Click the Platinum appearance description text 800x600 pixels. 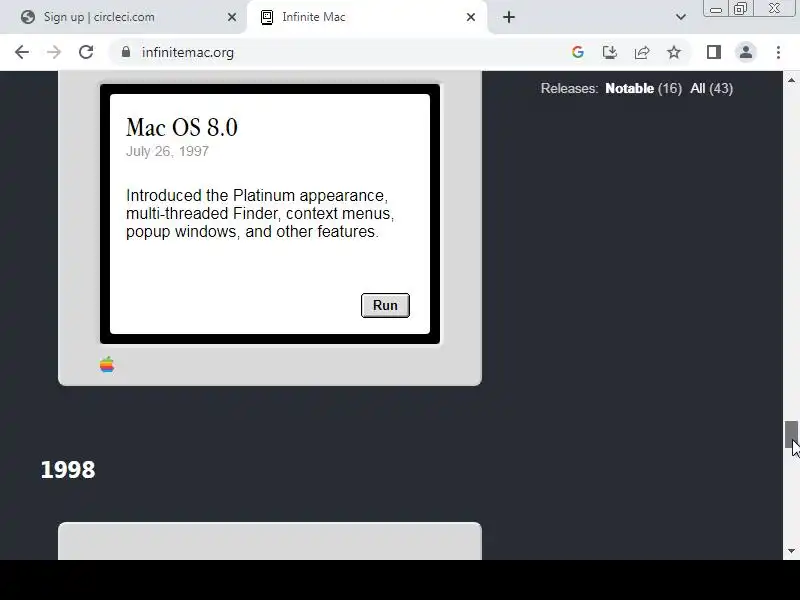point(260,213)
